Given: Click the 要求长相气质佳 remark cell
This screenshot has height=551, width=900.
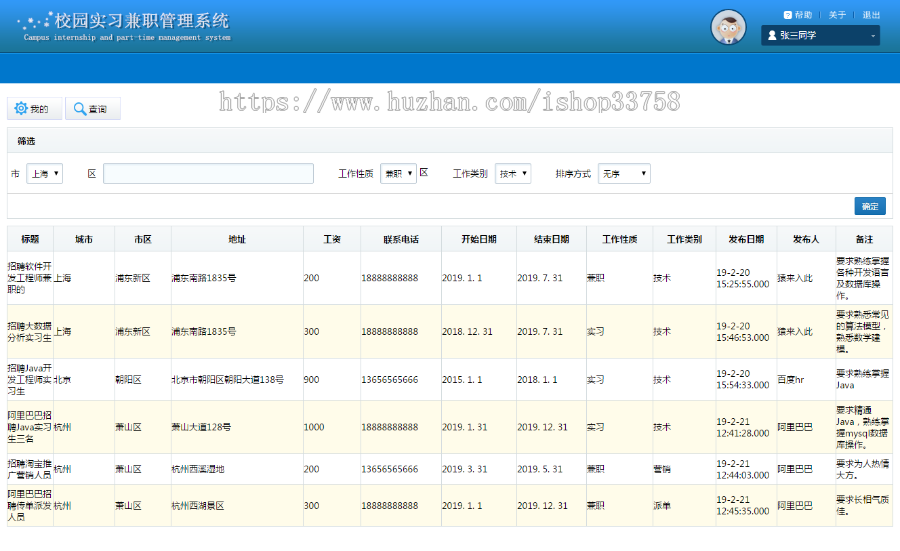Looking at the screenshot, I should click(x=864, y=506).
